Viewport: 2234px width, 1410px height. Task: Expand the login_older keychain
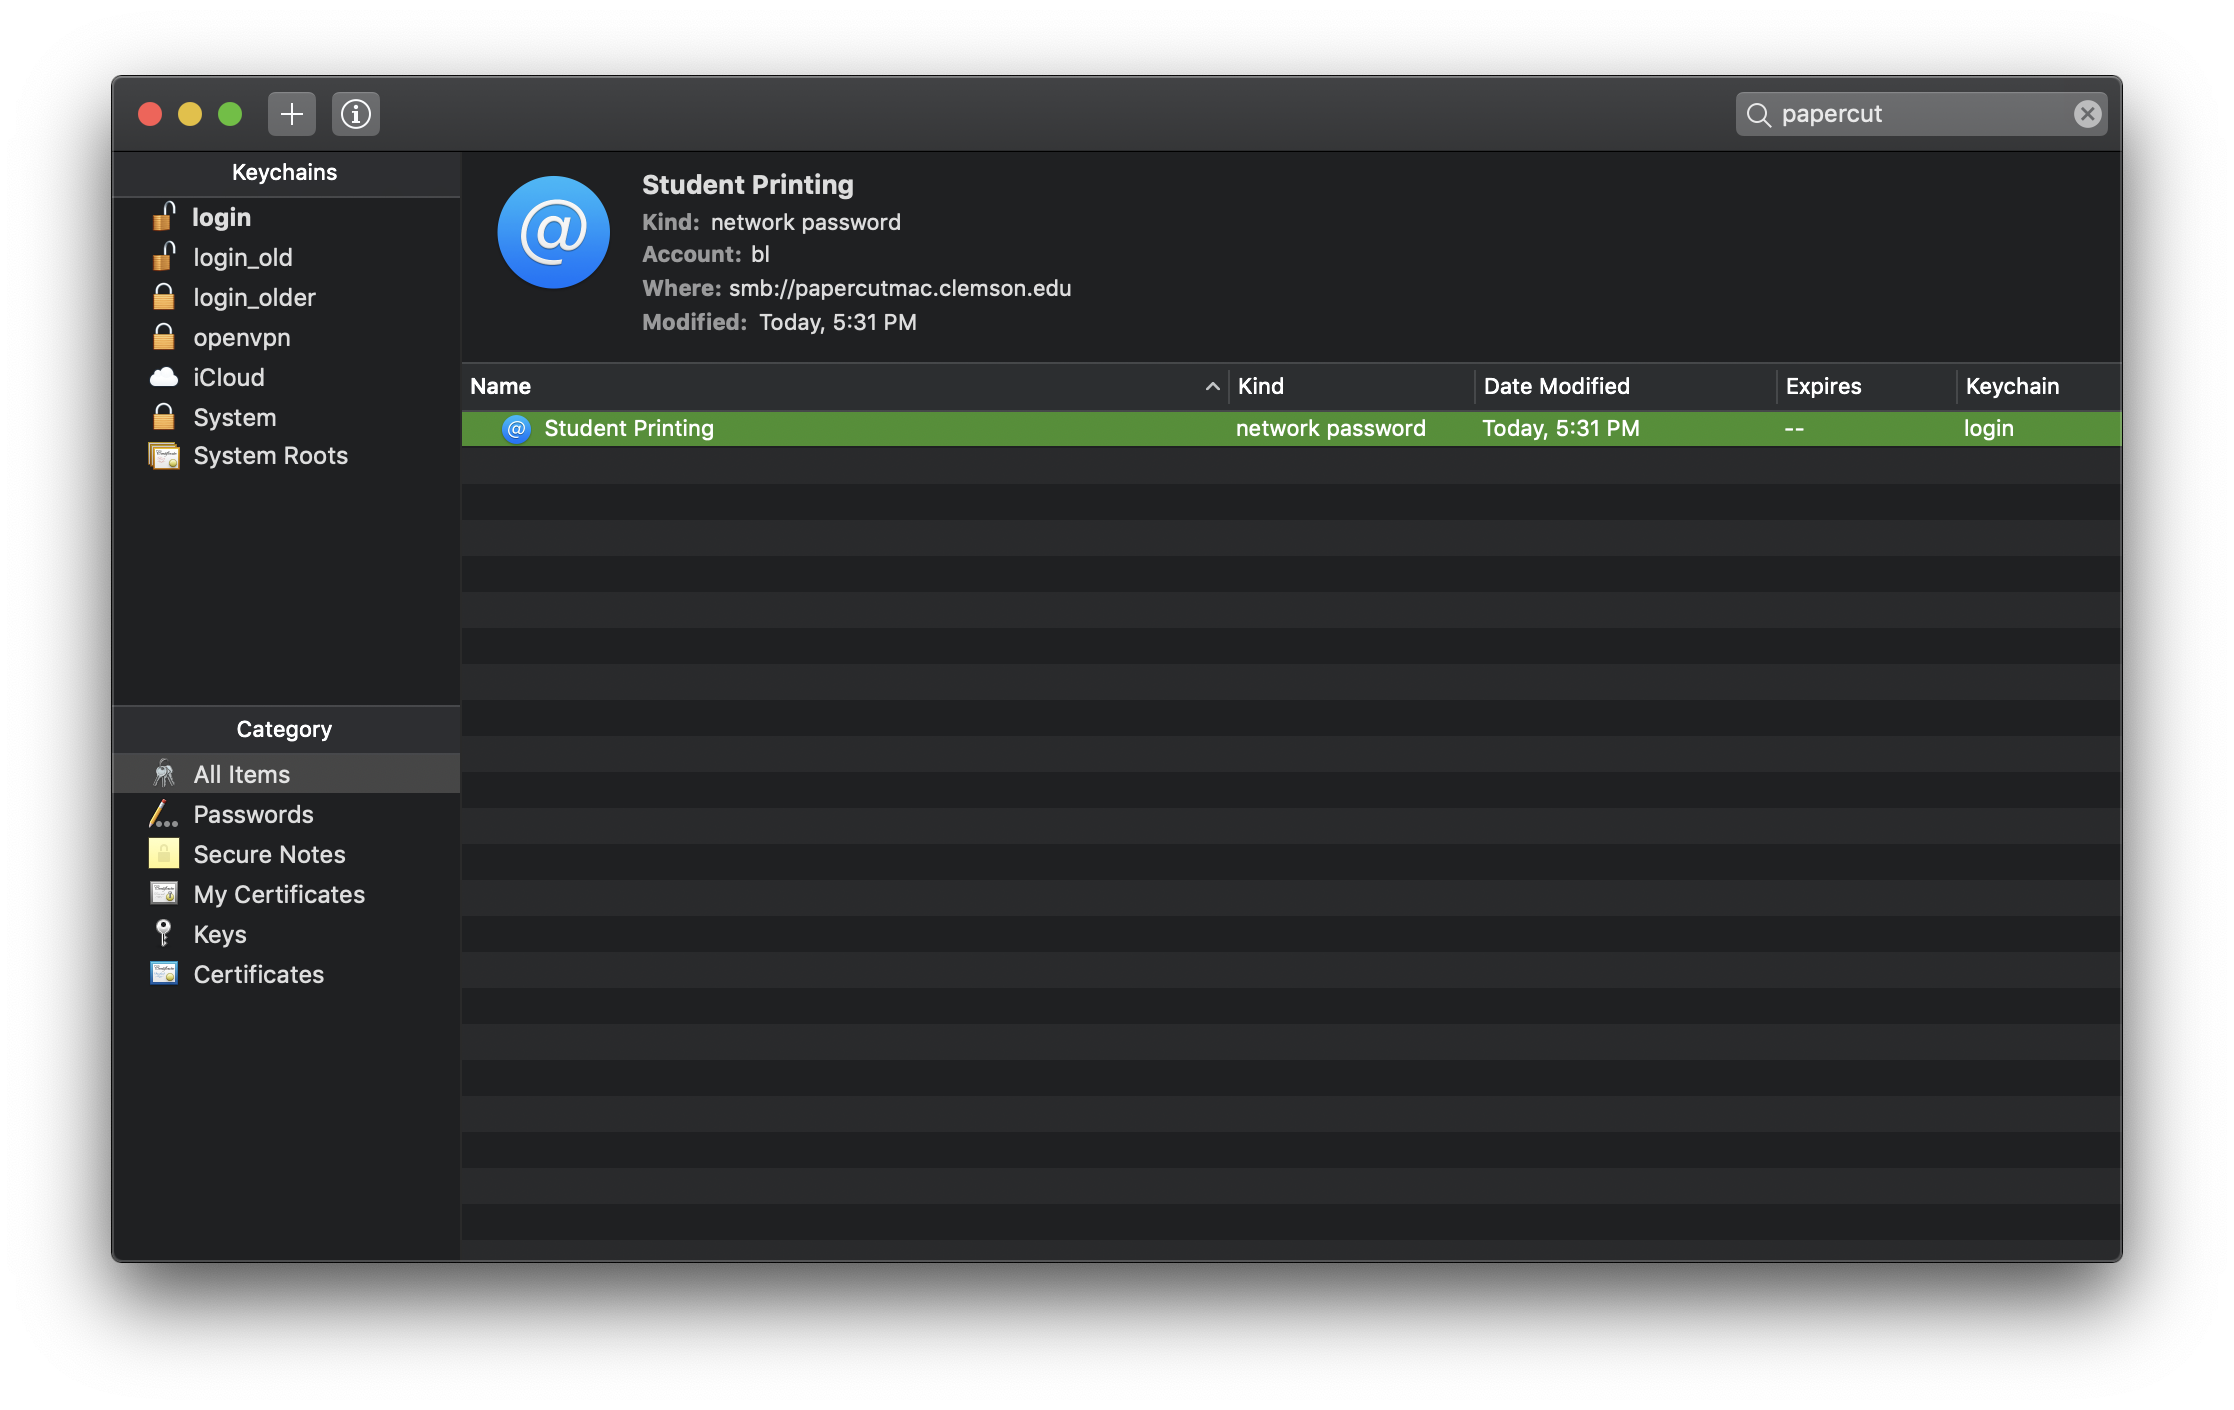[x=257, y=296]
